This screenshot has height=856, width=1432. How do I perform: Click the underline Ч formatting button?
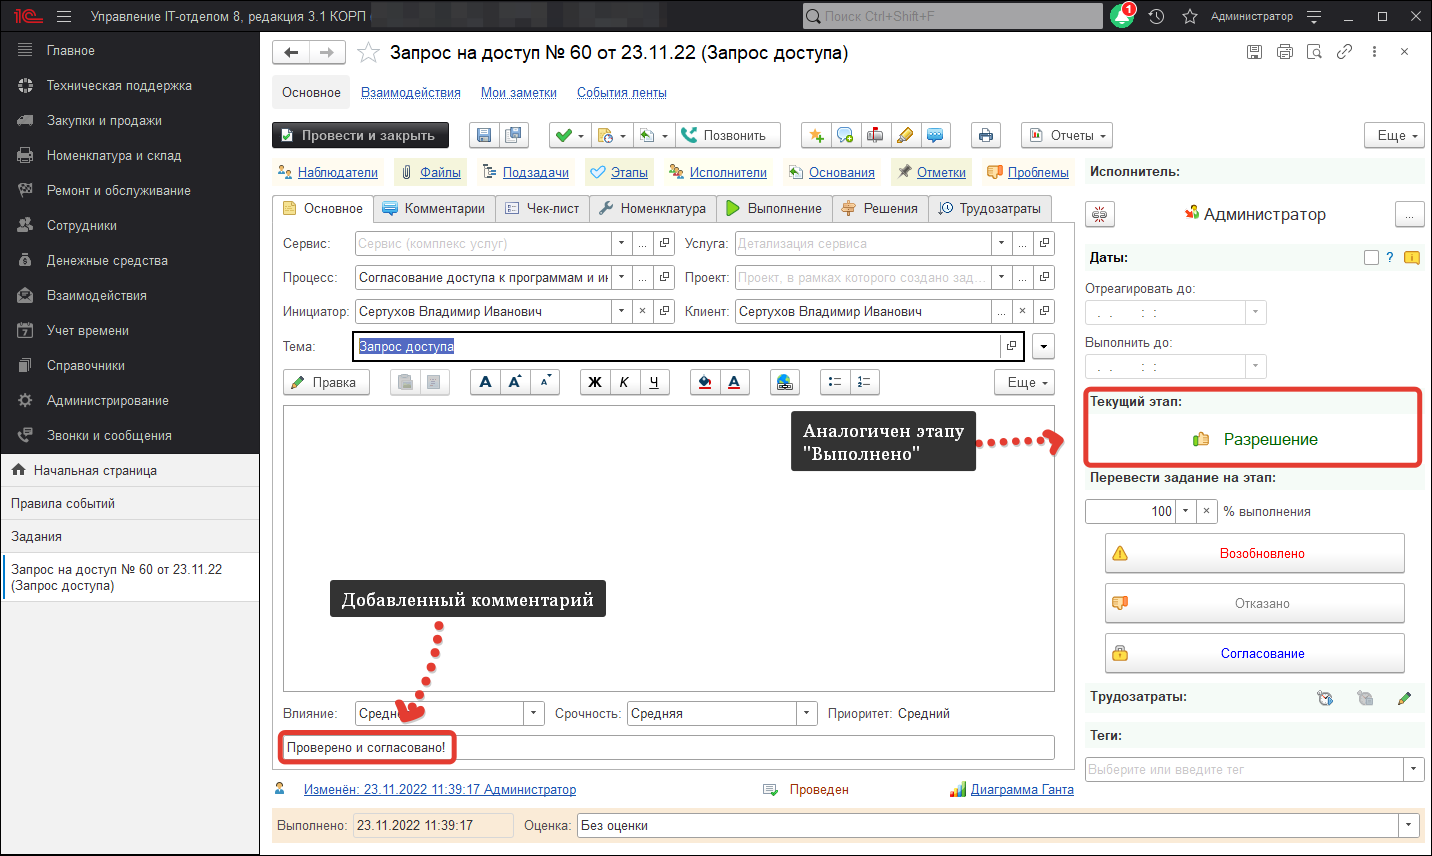click(x=654, y=382)
